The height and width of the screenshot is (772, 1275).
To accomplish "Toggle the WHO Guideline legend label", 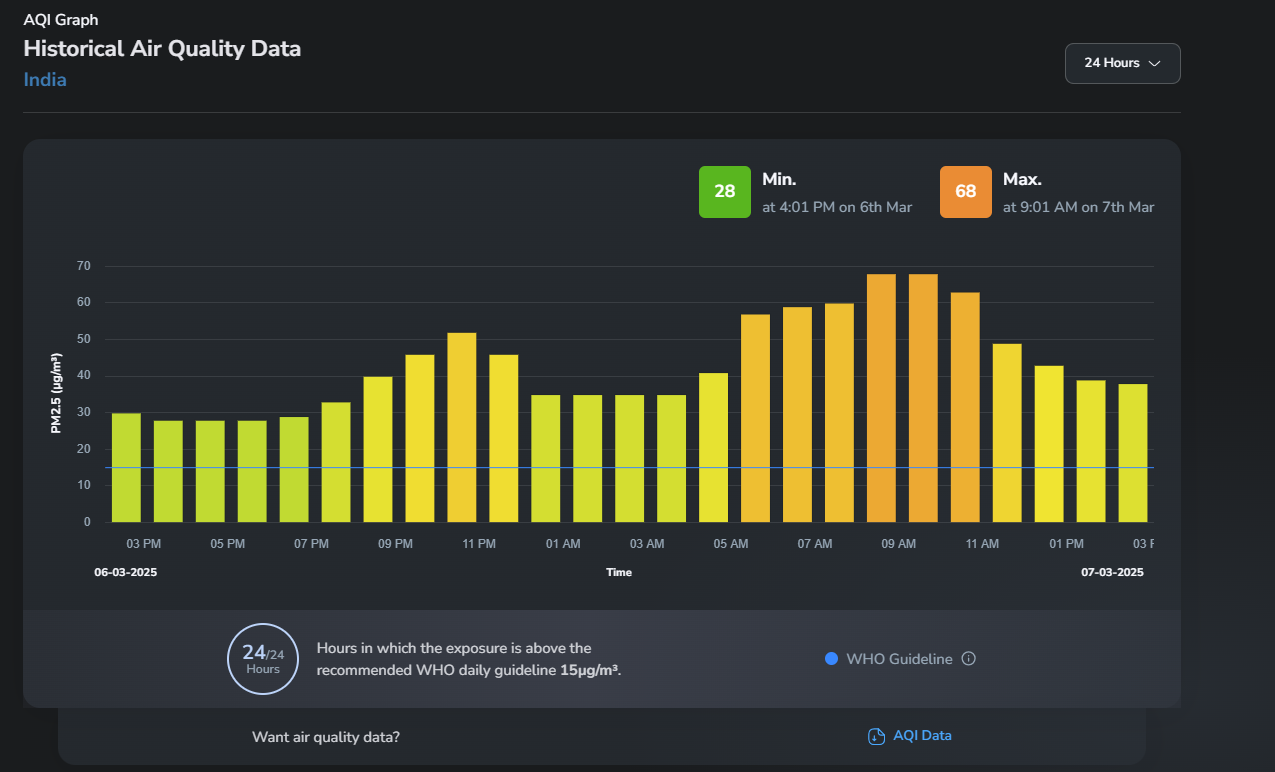I will pos(899,659).
